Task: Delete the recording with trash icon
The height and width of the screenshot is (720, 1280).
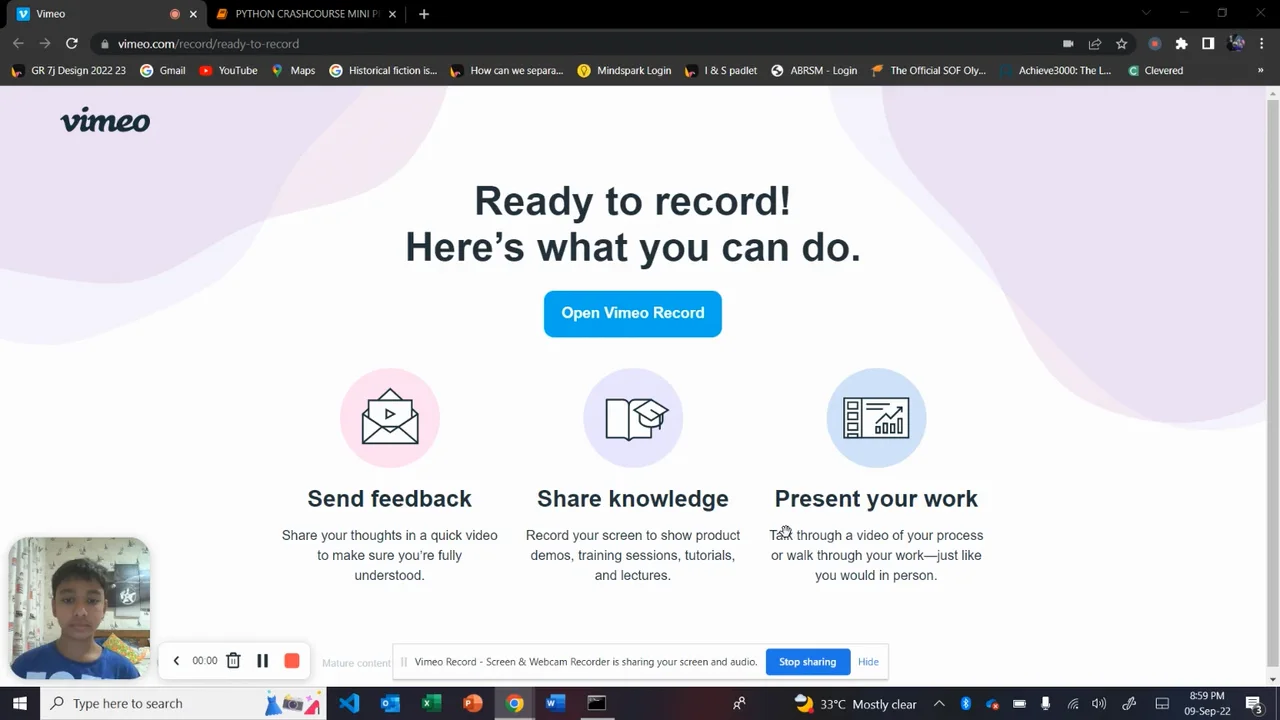Action: tap(233, 661)
